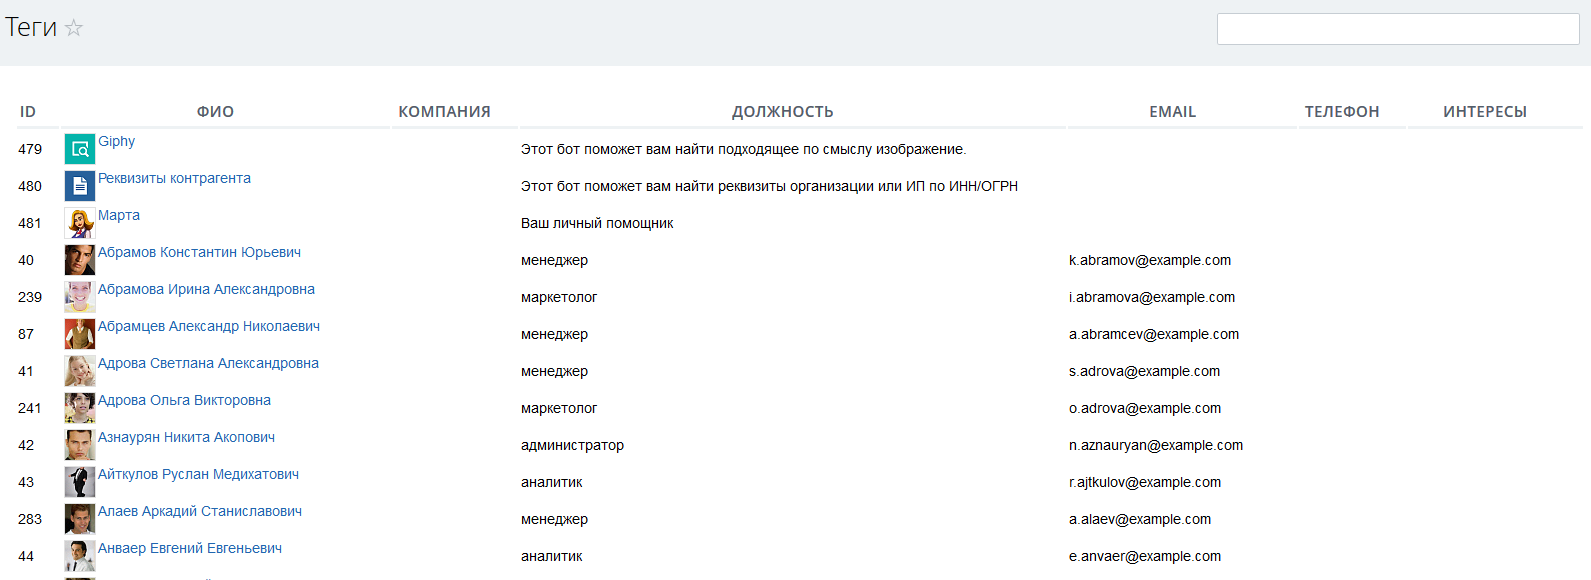The image size is (1591, 580).
Task: Open Абрамцев Александр Николаевич profile
Action: point(209,326)
